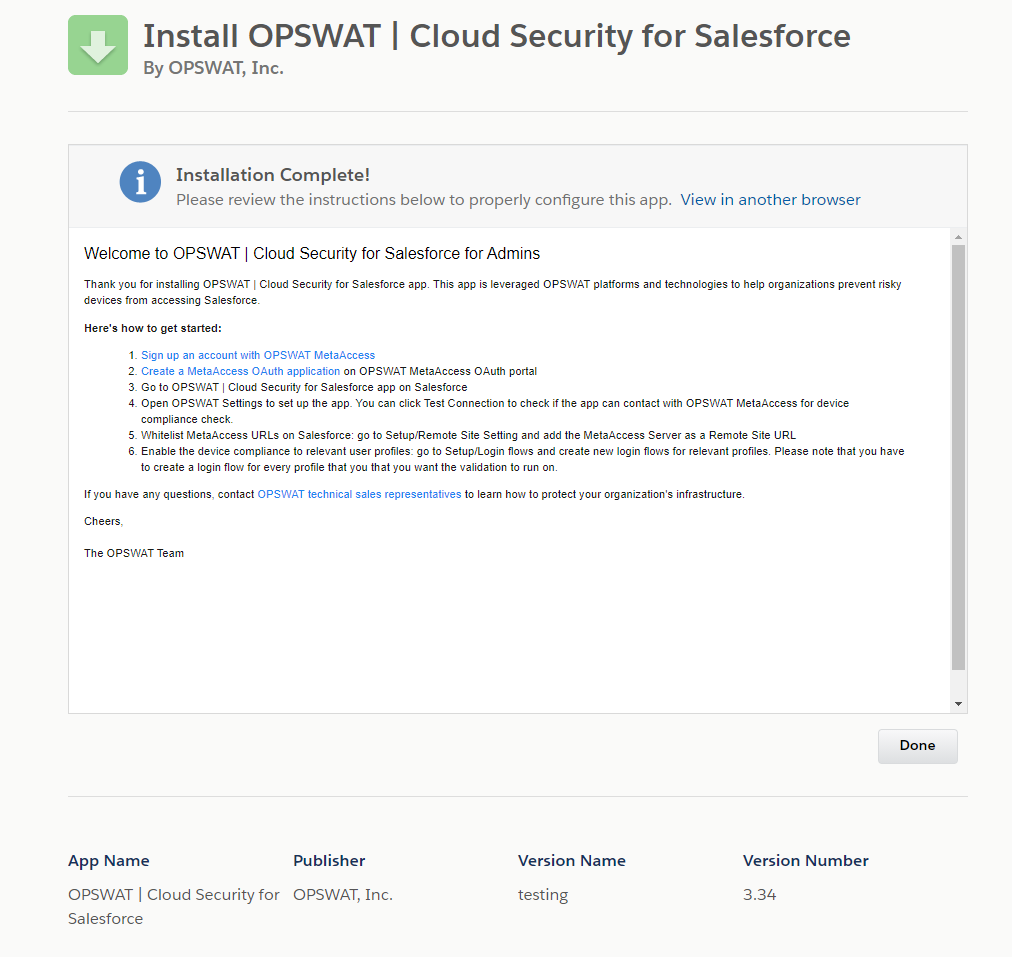Click the scrollbar track below the thumb
The height and width of the screenshot is (957, 1012).
pos(958,683)
